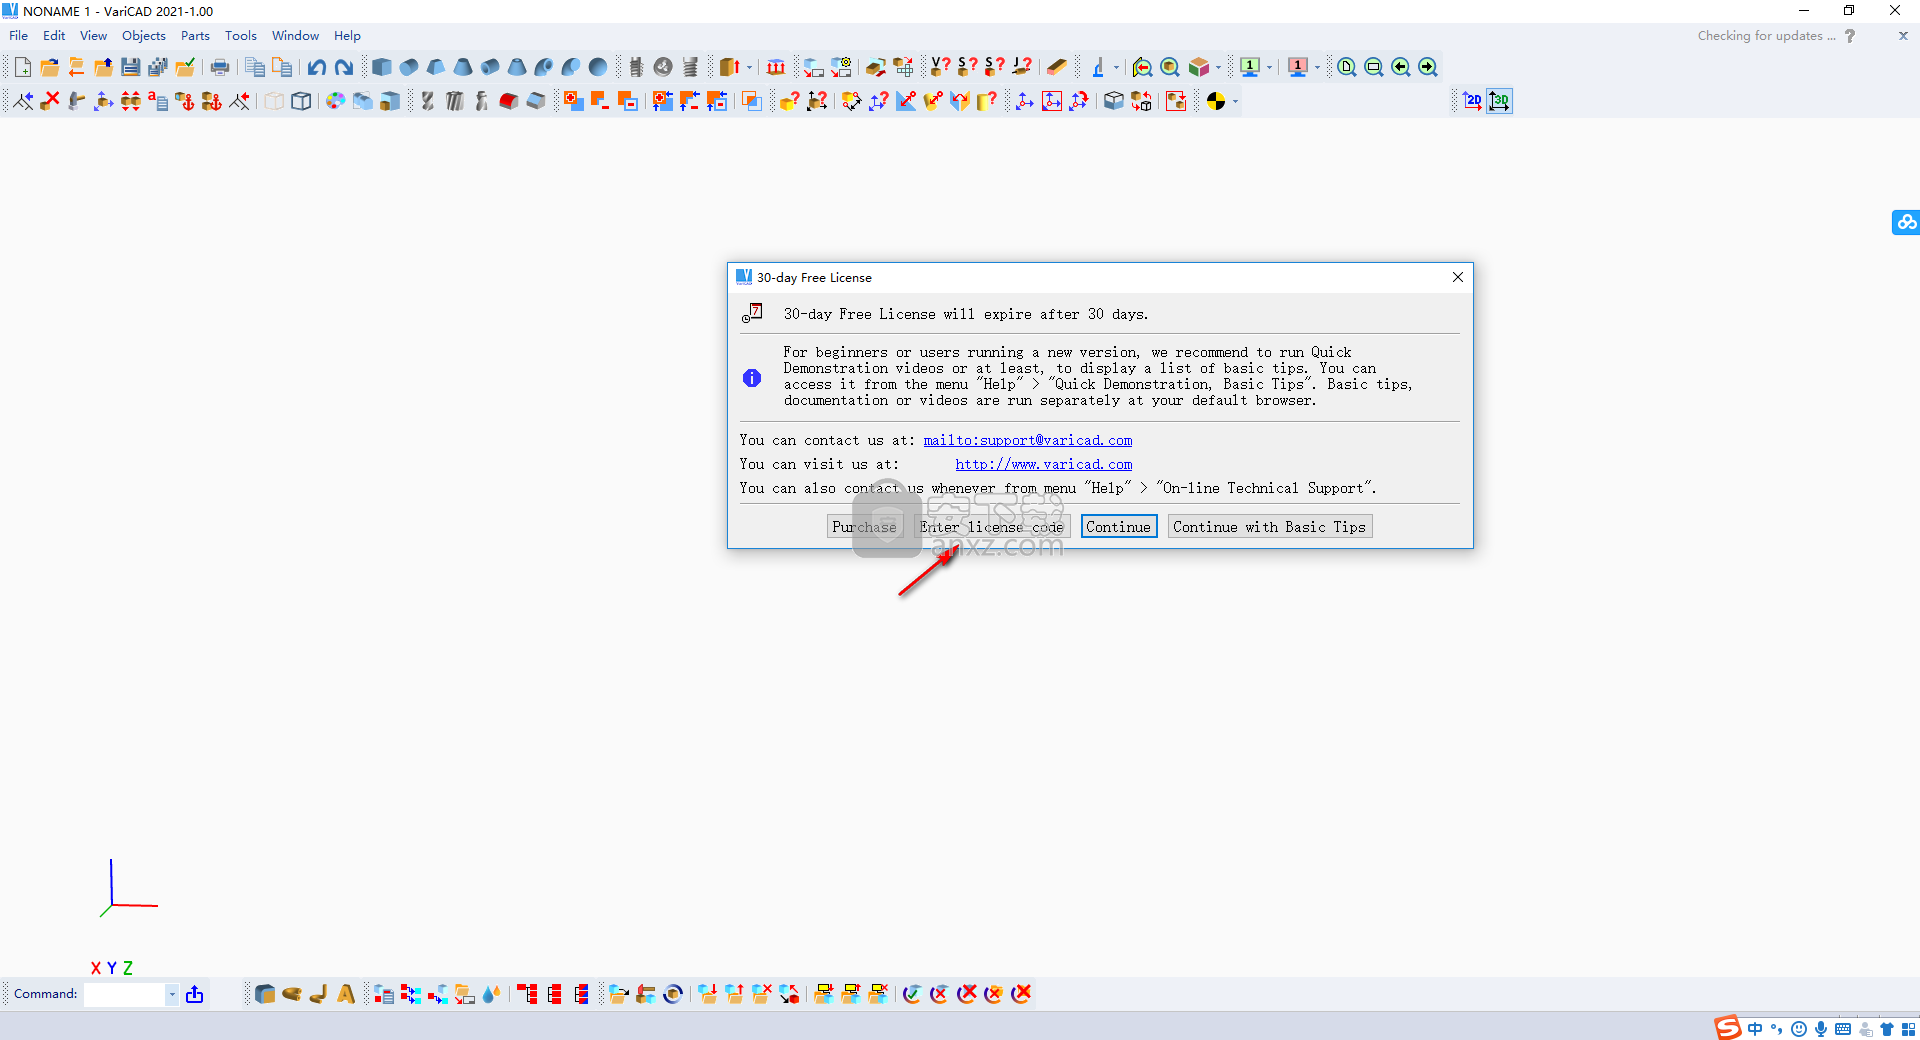This screenshot has width=1920, height=1040.
Task: Click the Enter license code button
Action: tap(992, 527)
